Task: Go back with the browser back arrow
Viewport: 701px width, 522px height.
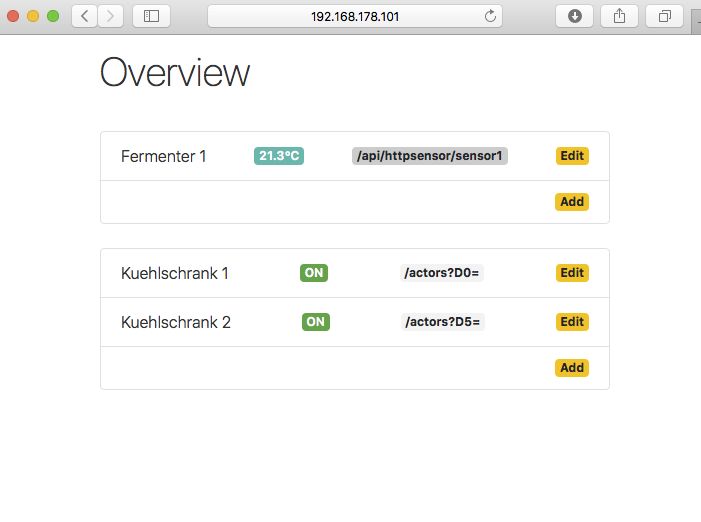Action: coord(84,17)
